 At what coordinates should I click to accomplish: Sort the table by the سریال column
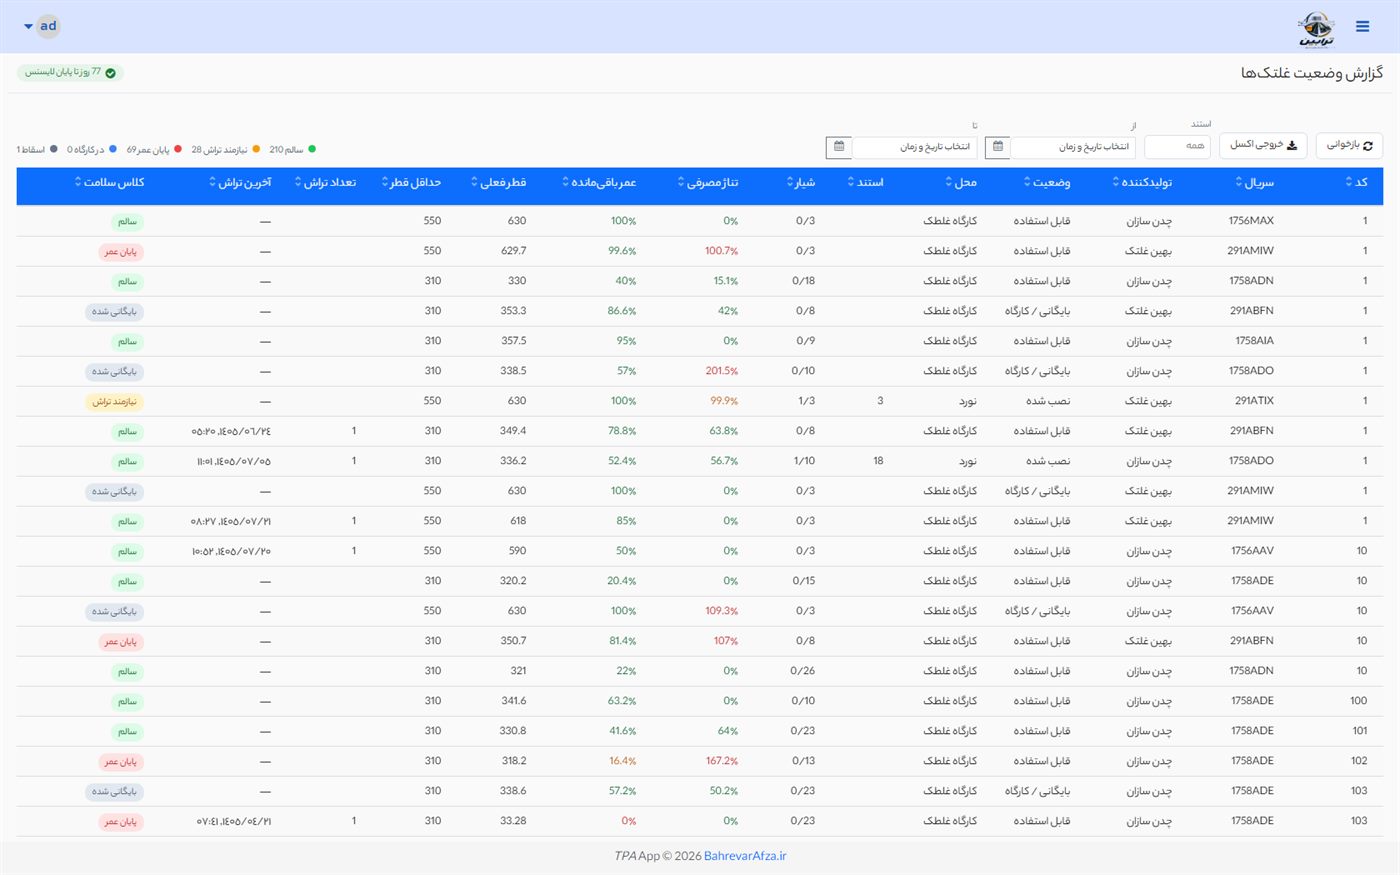(1254, 183)
